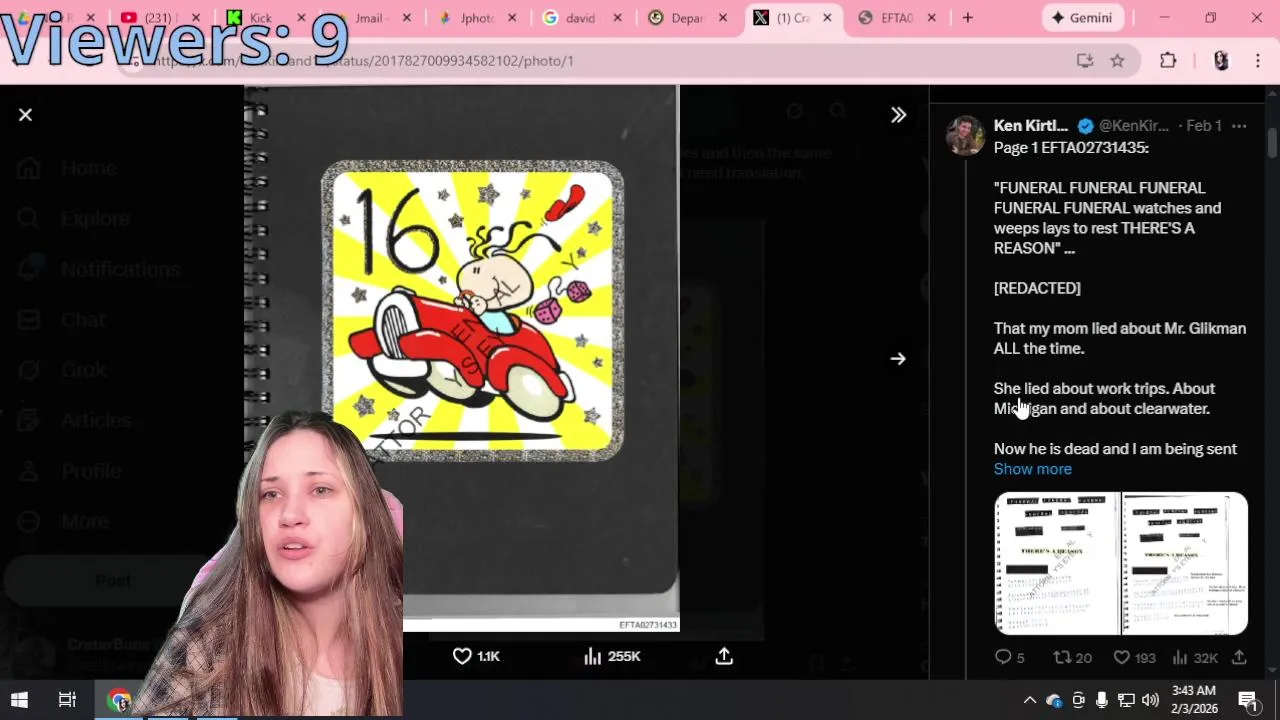Repost the reply with 20 reposts

click(1072, 657)
